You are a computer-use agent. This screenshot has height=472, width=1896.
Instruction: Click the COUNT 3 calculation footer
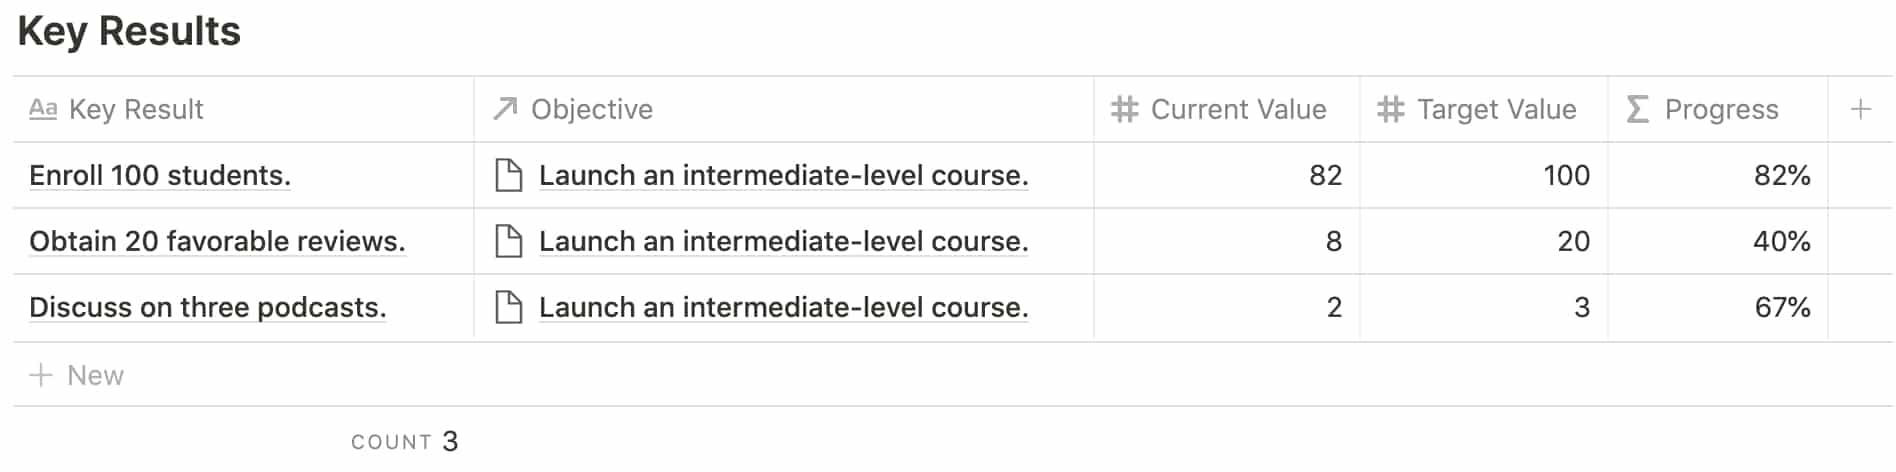pyautogui.click(x=405, y=441)
